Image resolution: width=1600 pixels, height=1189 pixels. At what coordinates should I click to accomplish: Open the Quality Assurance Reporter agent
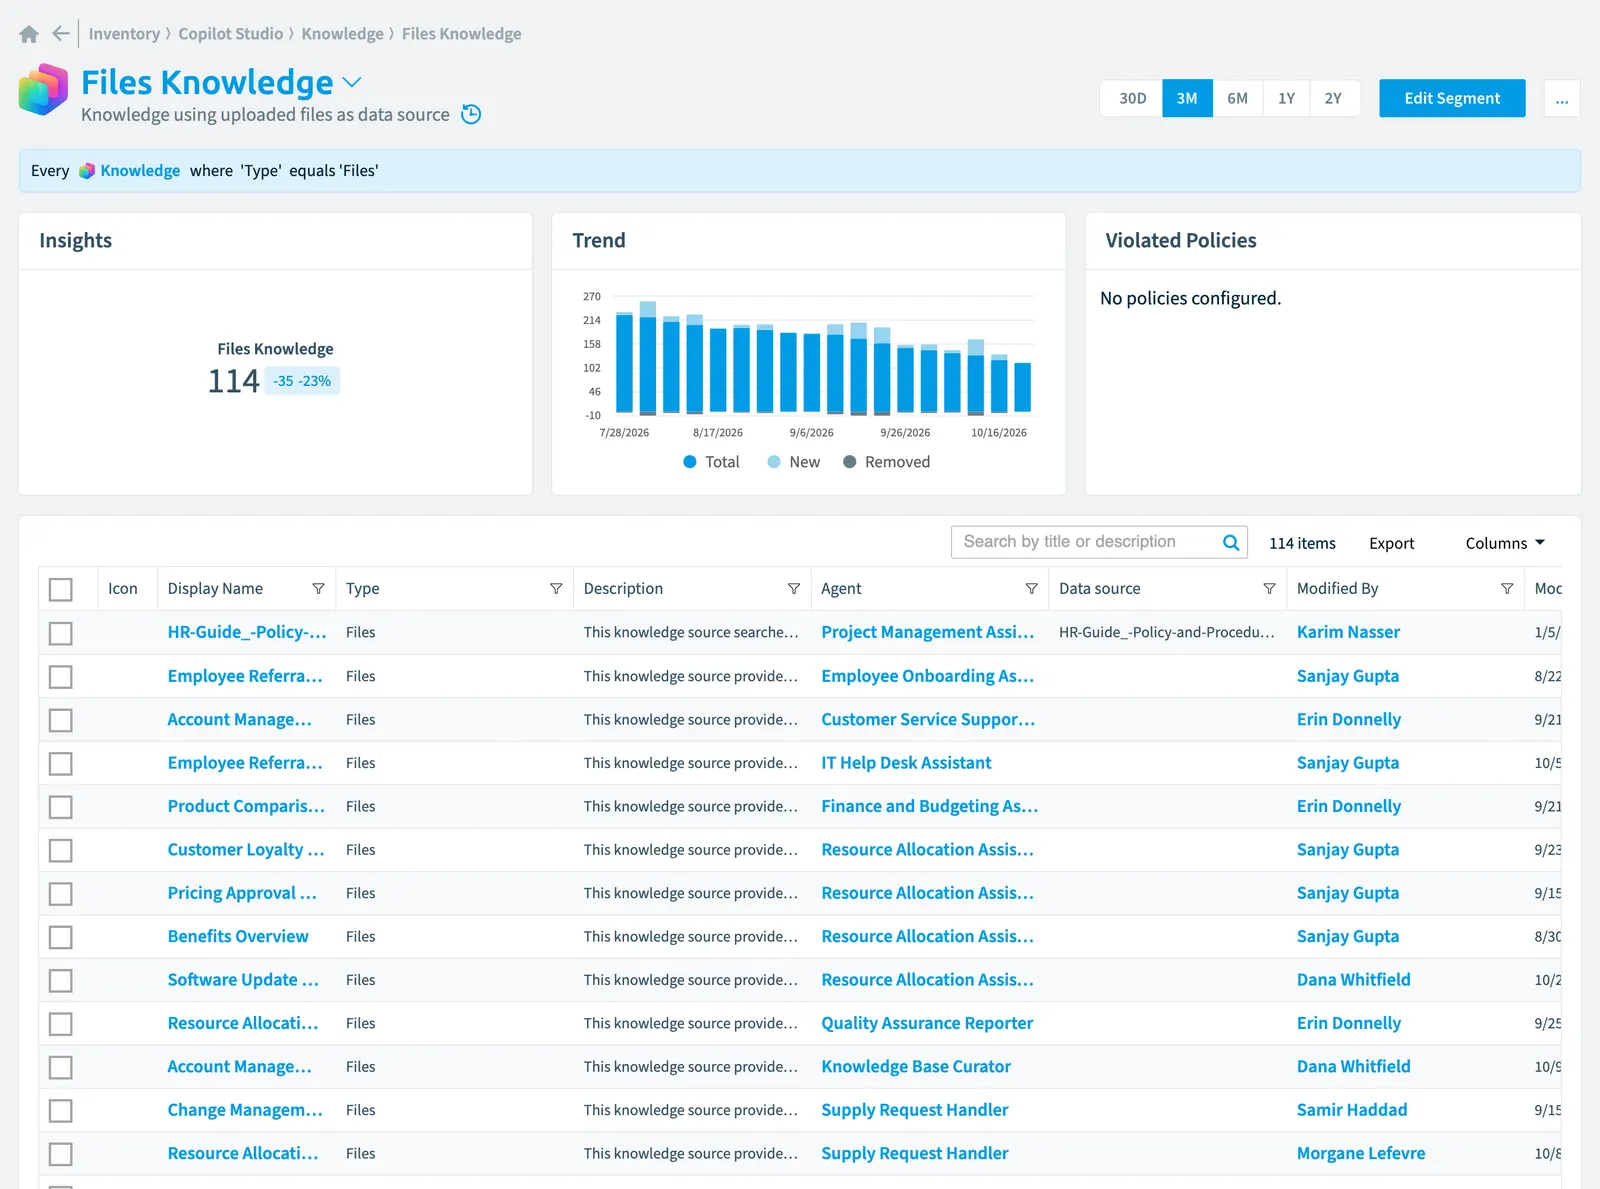pyautogui.click(x=927, y=1023)
